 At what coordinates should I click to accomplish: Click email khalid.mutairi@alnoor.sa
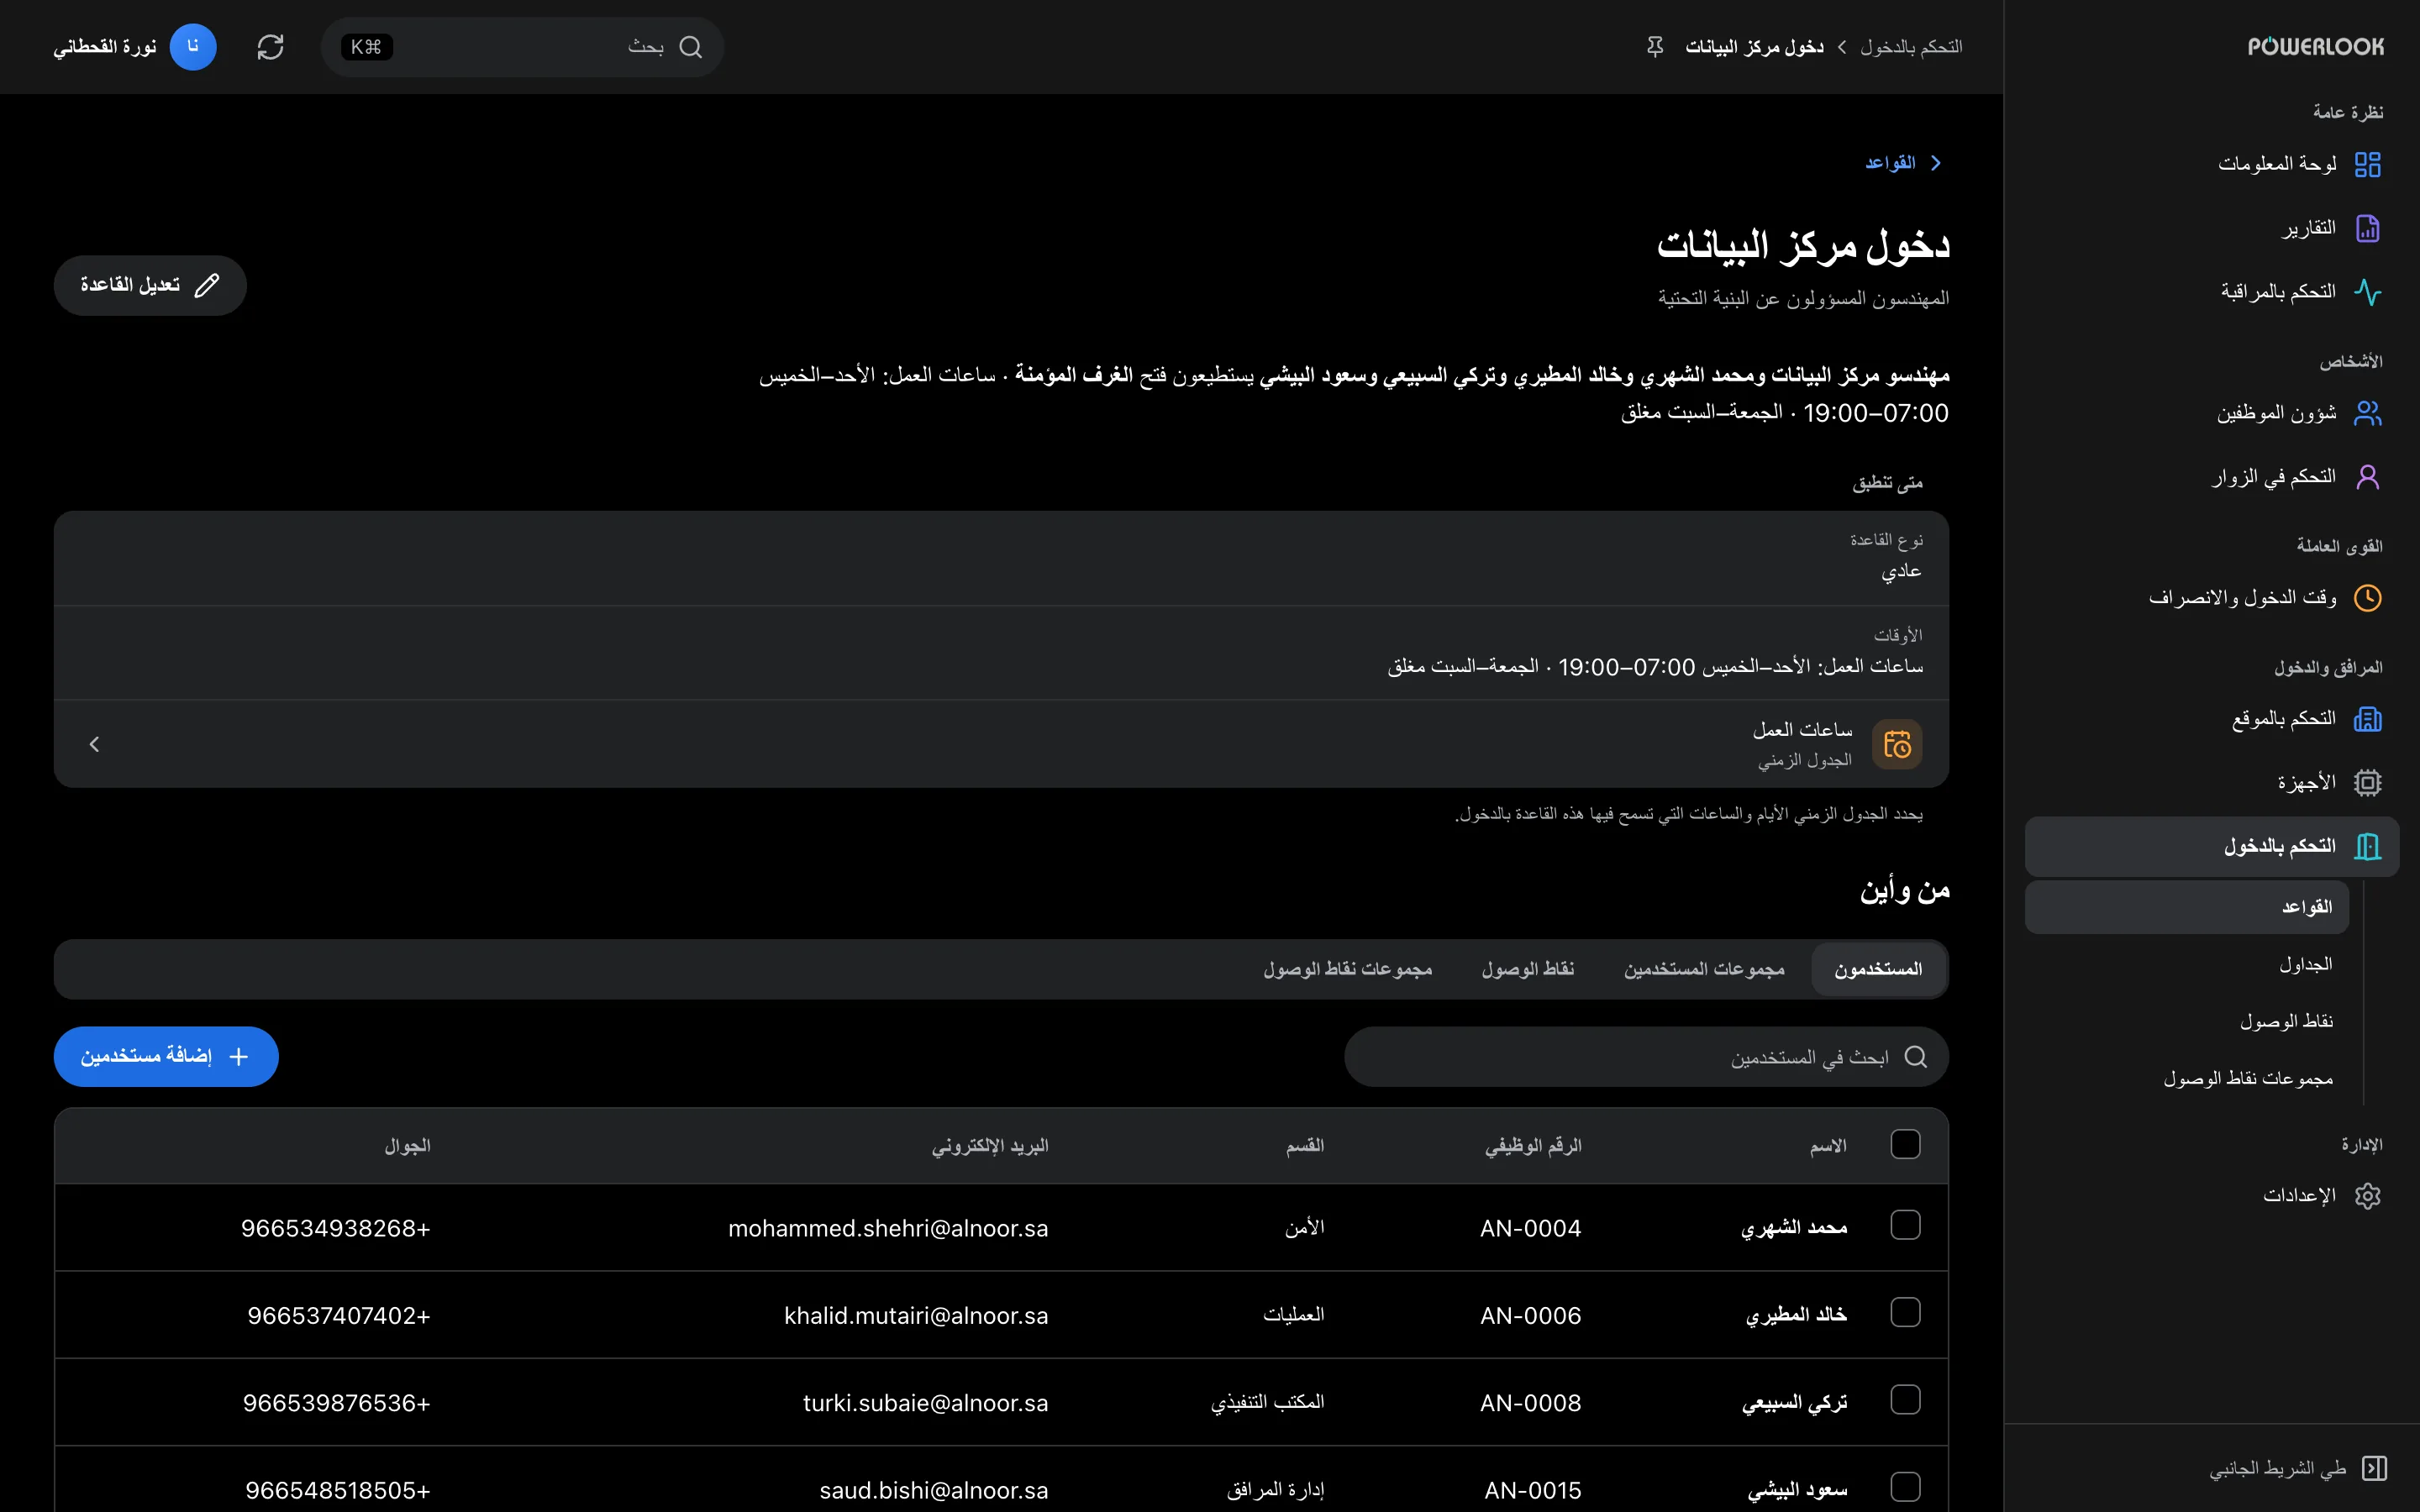916,1315
